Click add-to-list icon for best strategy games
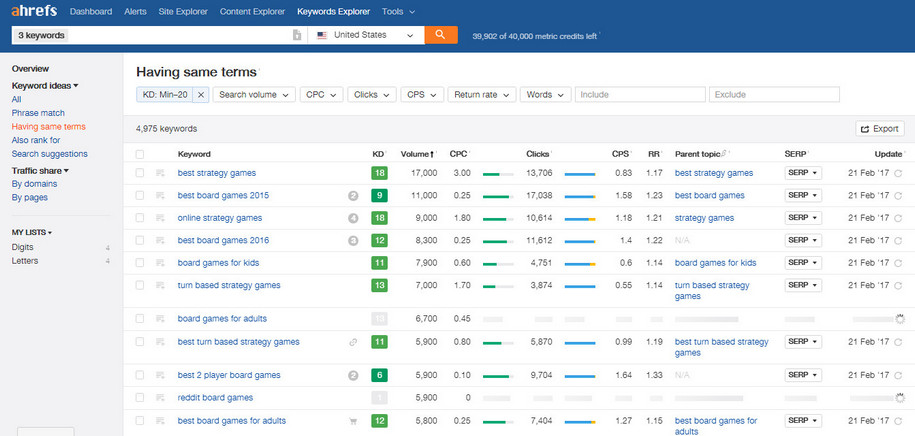This screenshot has width=915, height=436. [160, 173]
